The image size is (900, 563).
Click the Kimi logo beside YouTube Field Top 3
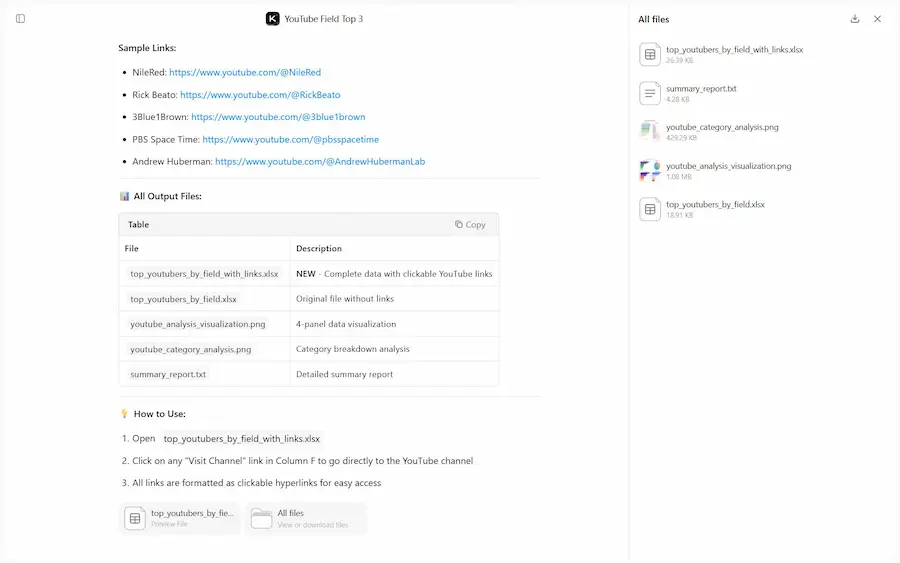click(273, 19)
